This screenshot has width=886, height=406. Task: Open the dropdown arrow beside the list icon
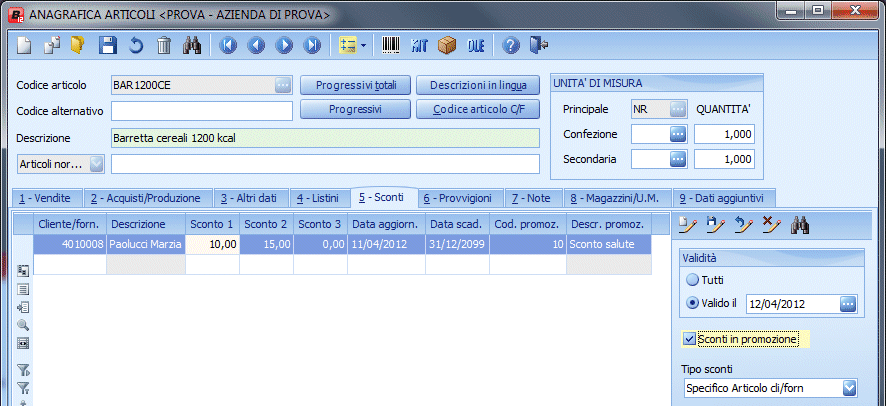pyautogui.click(x=363, y=46)
